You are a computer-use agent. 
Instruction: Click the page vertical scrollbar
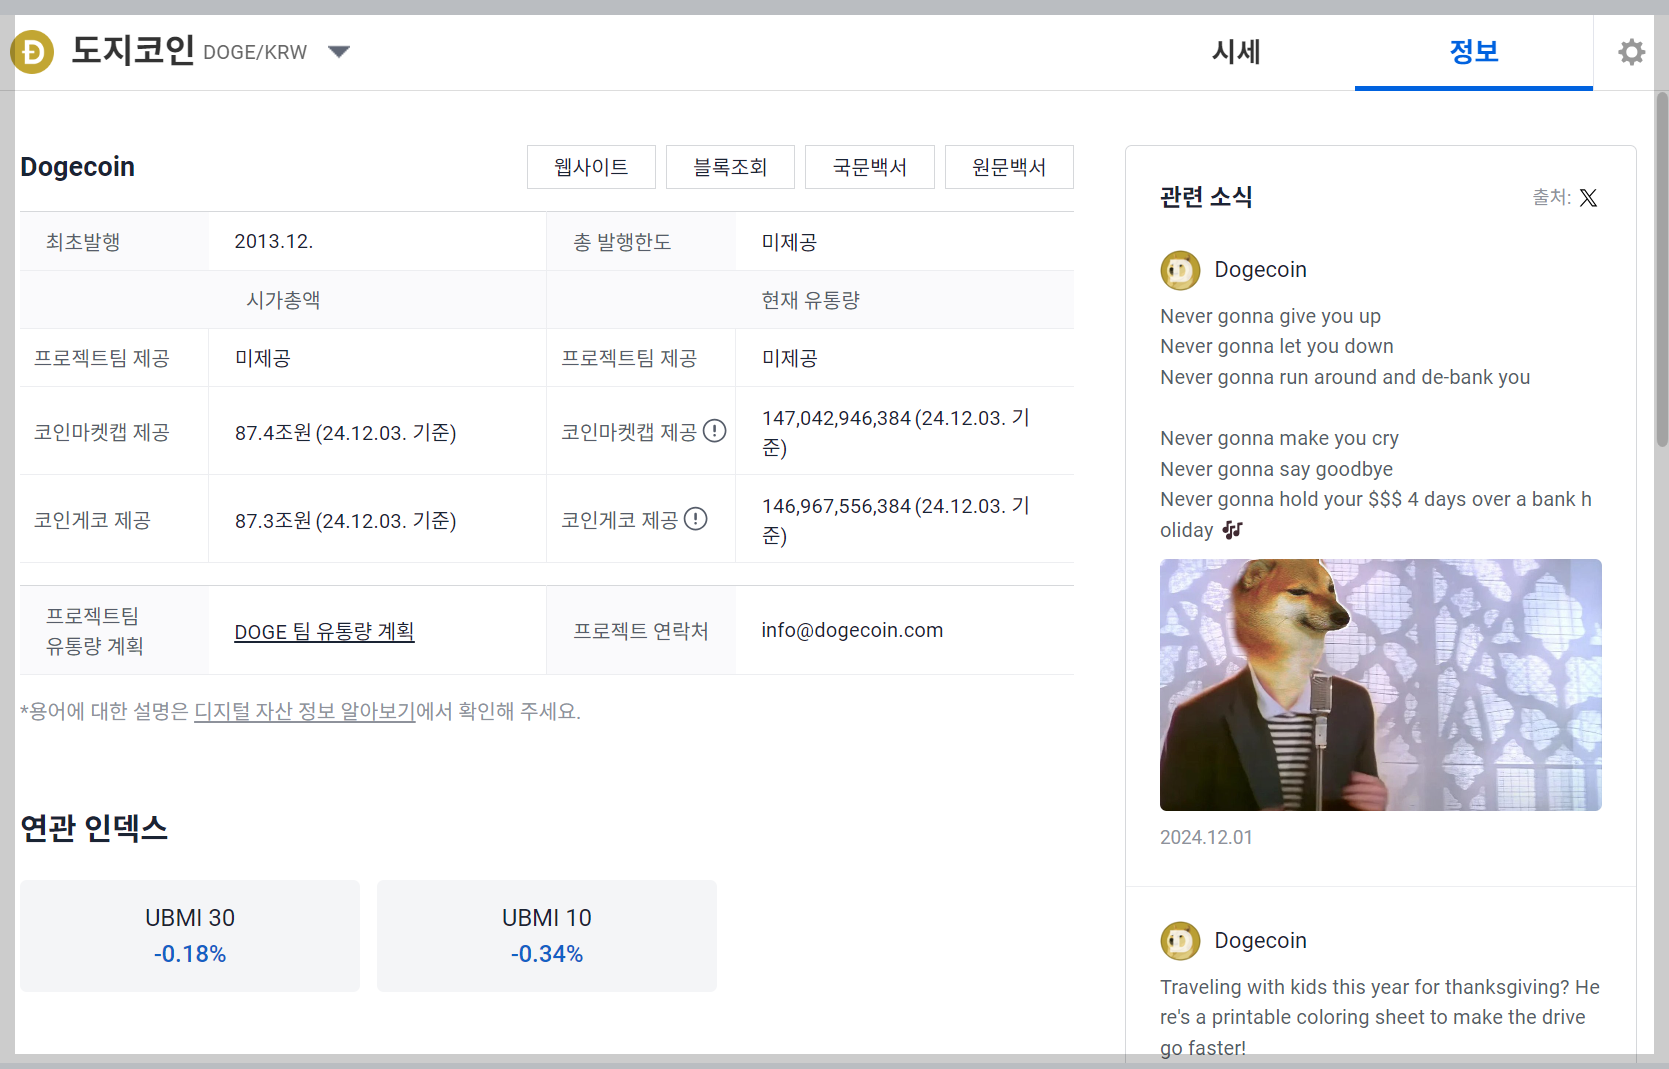[x=1661, y=270]
